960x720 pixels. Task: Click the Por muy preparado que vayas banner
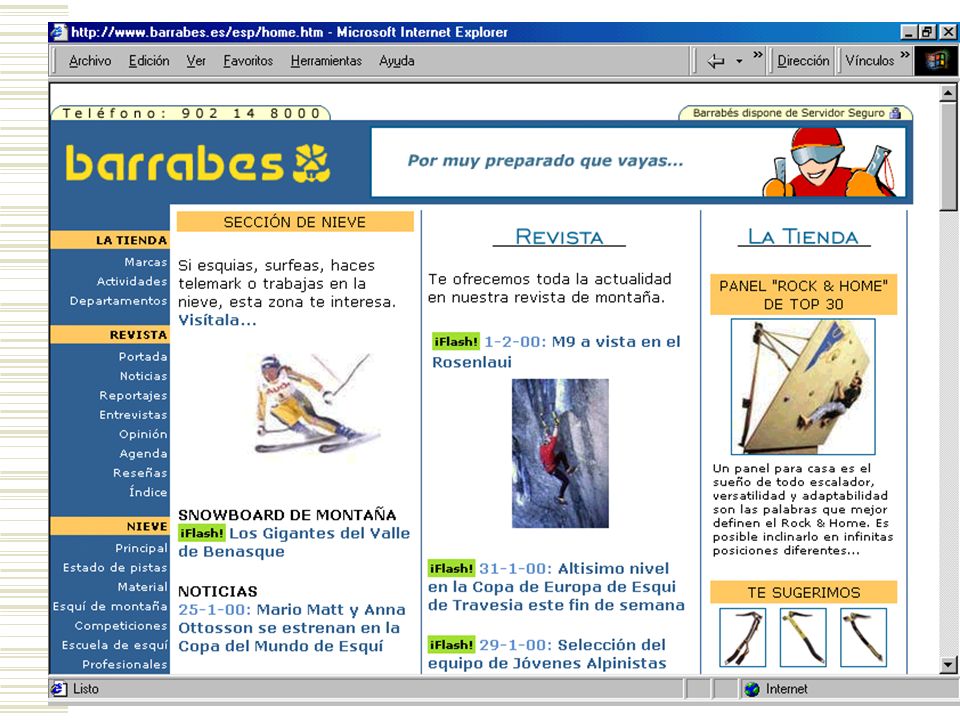pos(638,162)
